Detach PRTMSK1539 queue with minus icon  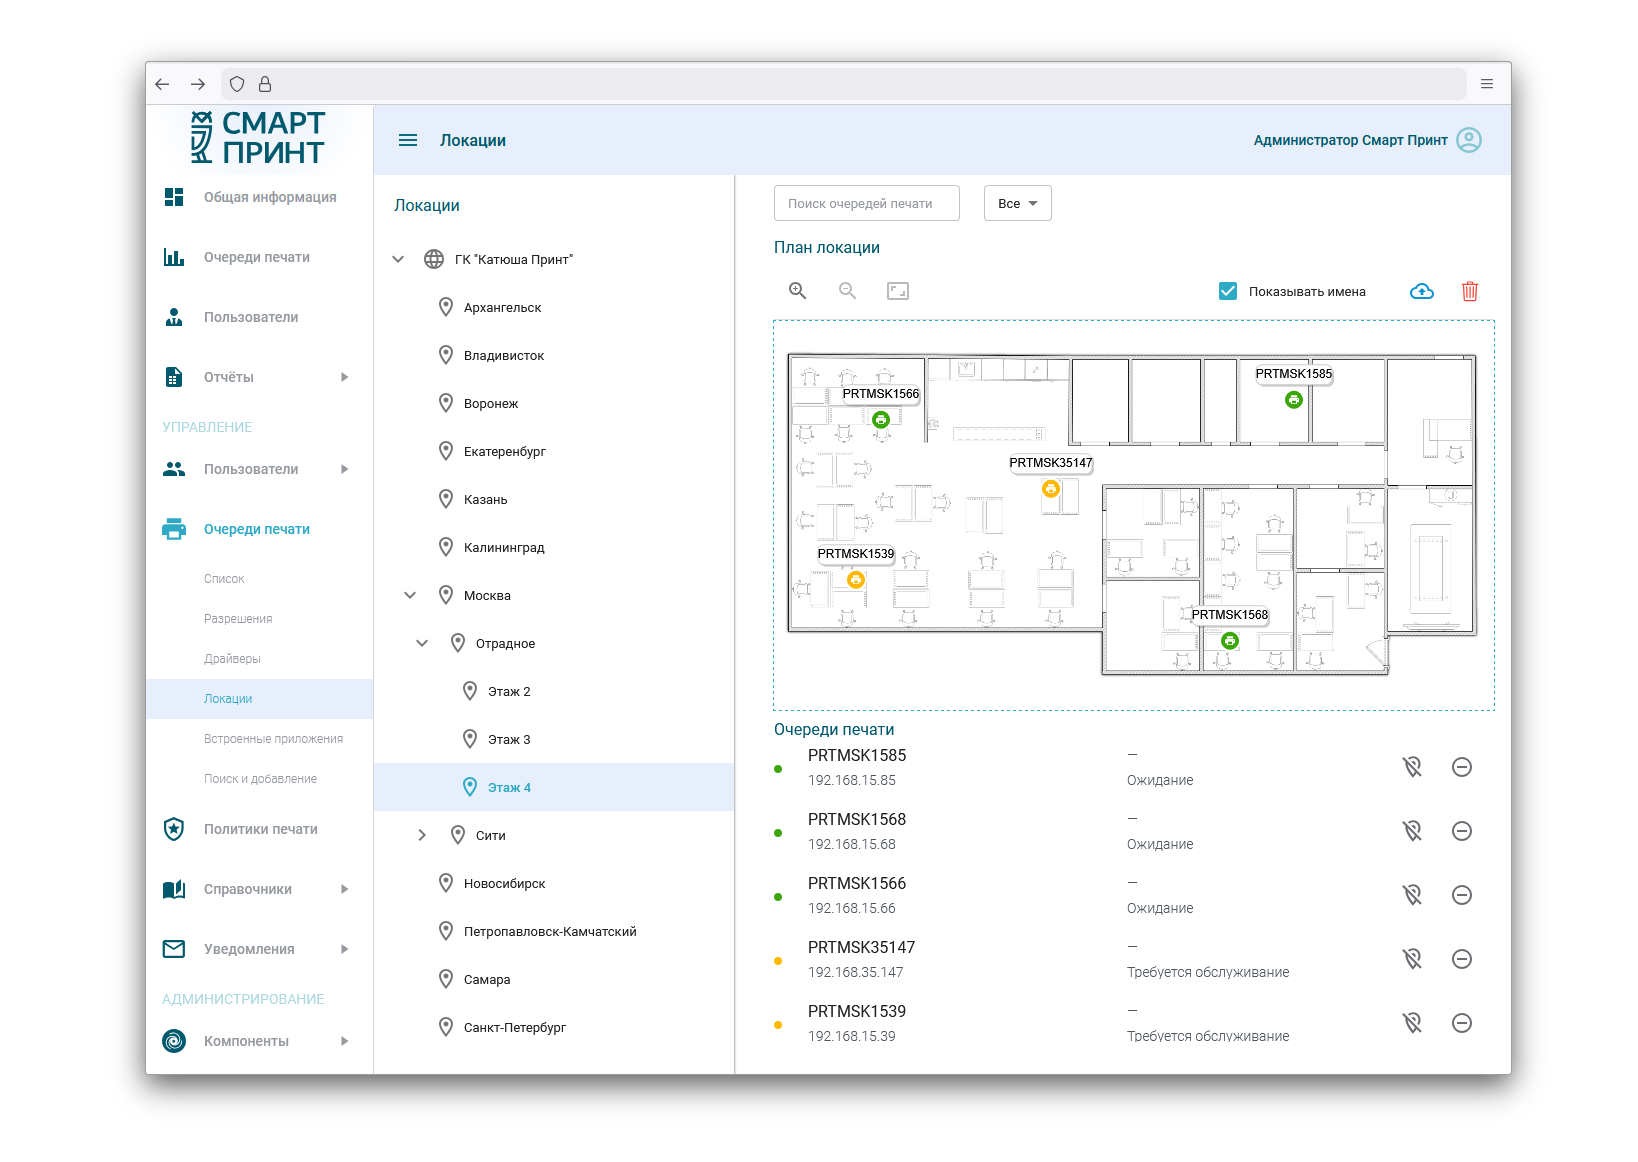click(1462, 1023)
